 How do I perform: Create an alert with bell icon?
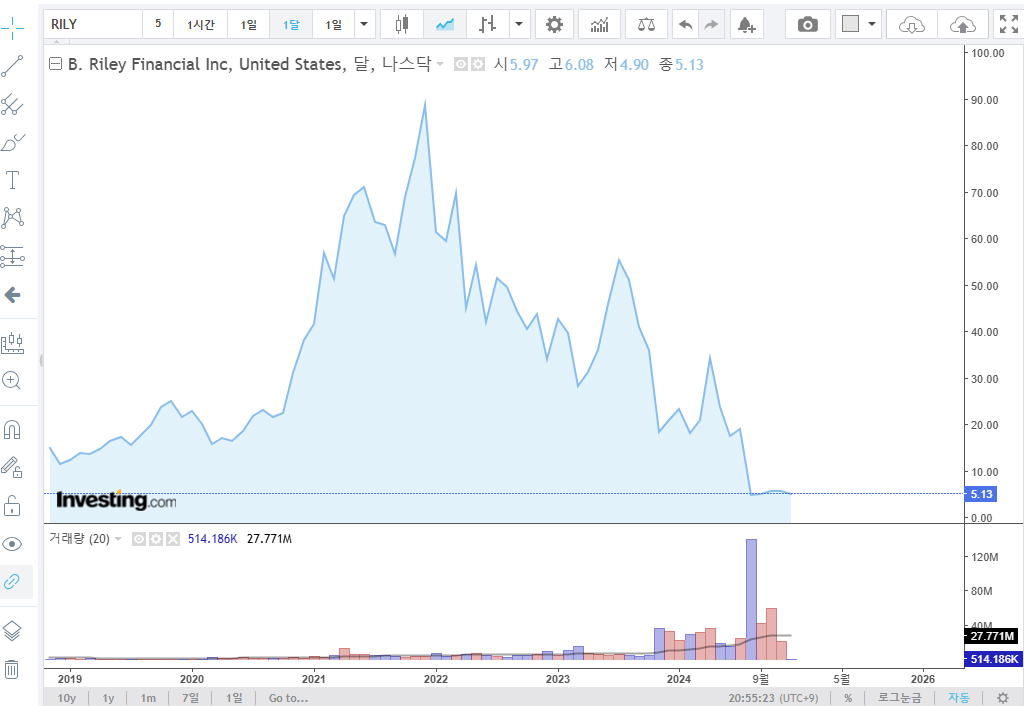pyautogui.click(x=746, y=25)
